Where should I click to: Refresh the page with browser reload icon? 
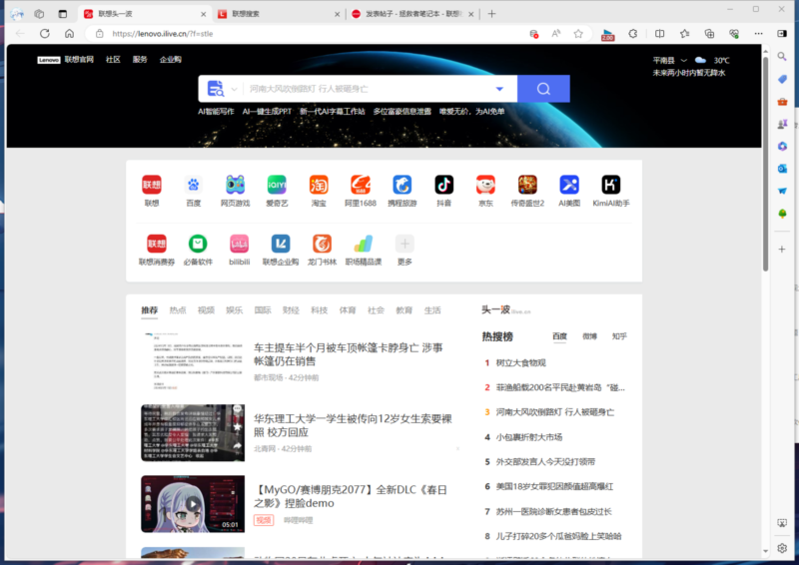(45, 33)
